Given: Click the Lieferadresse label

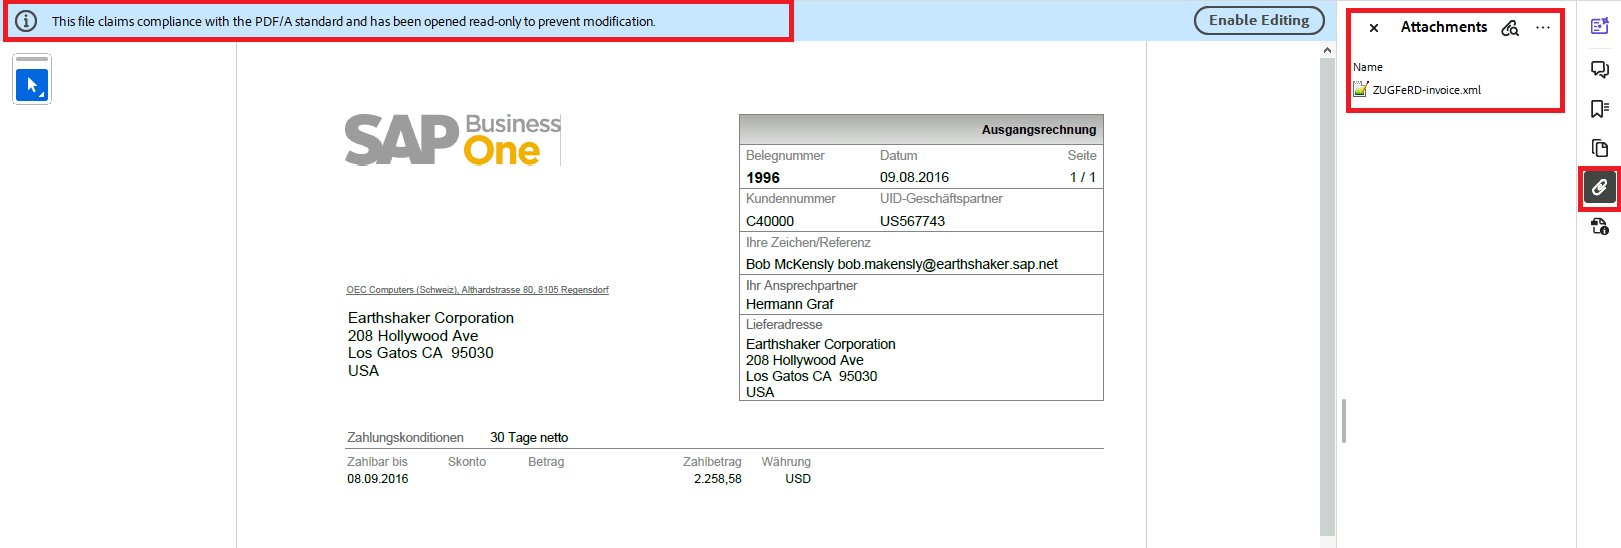Looking at the screenshot, I should (x=784, y=325).
